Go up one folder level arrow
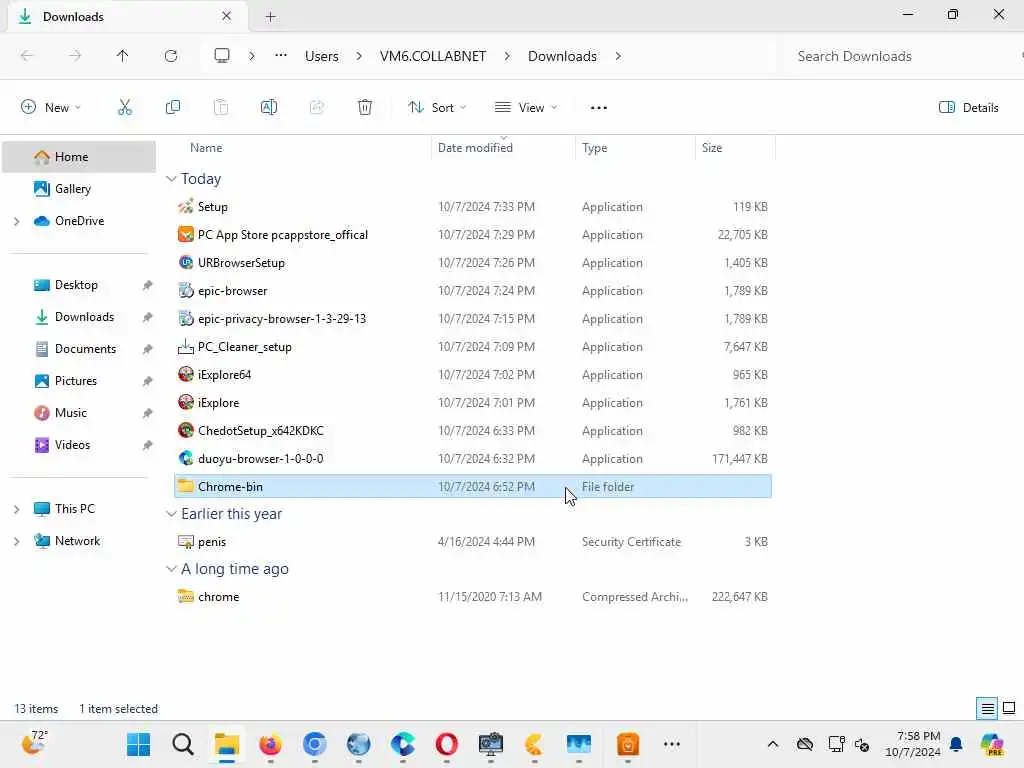1024x768 pixels. coord(122,56)
